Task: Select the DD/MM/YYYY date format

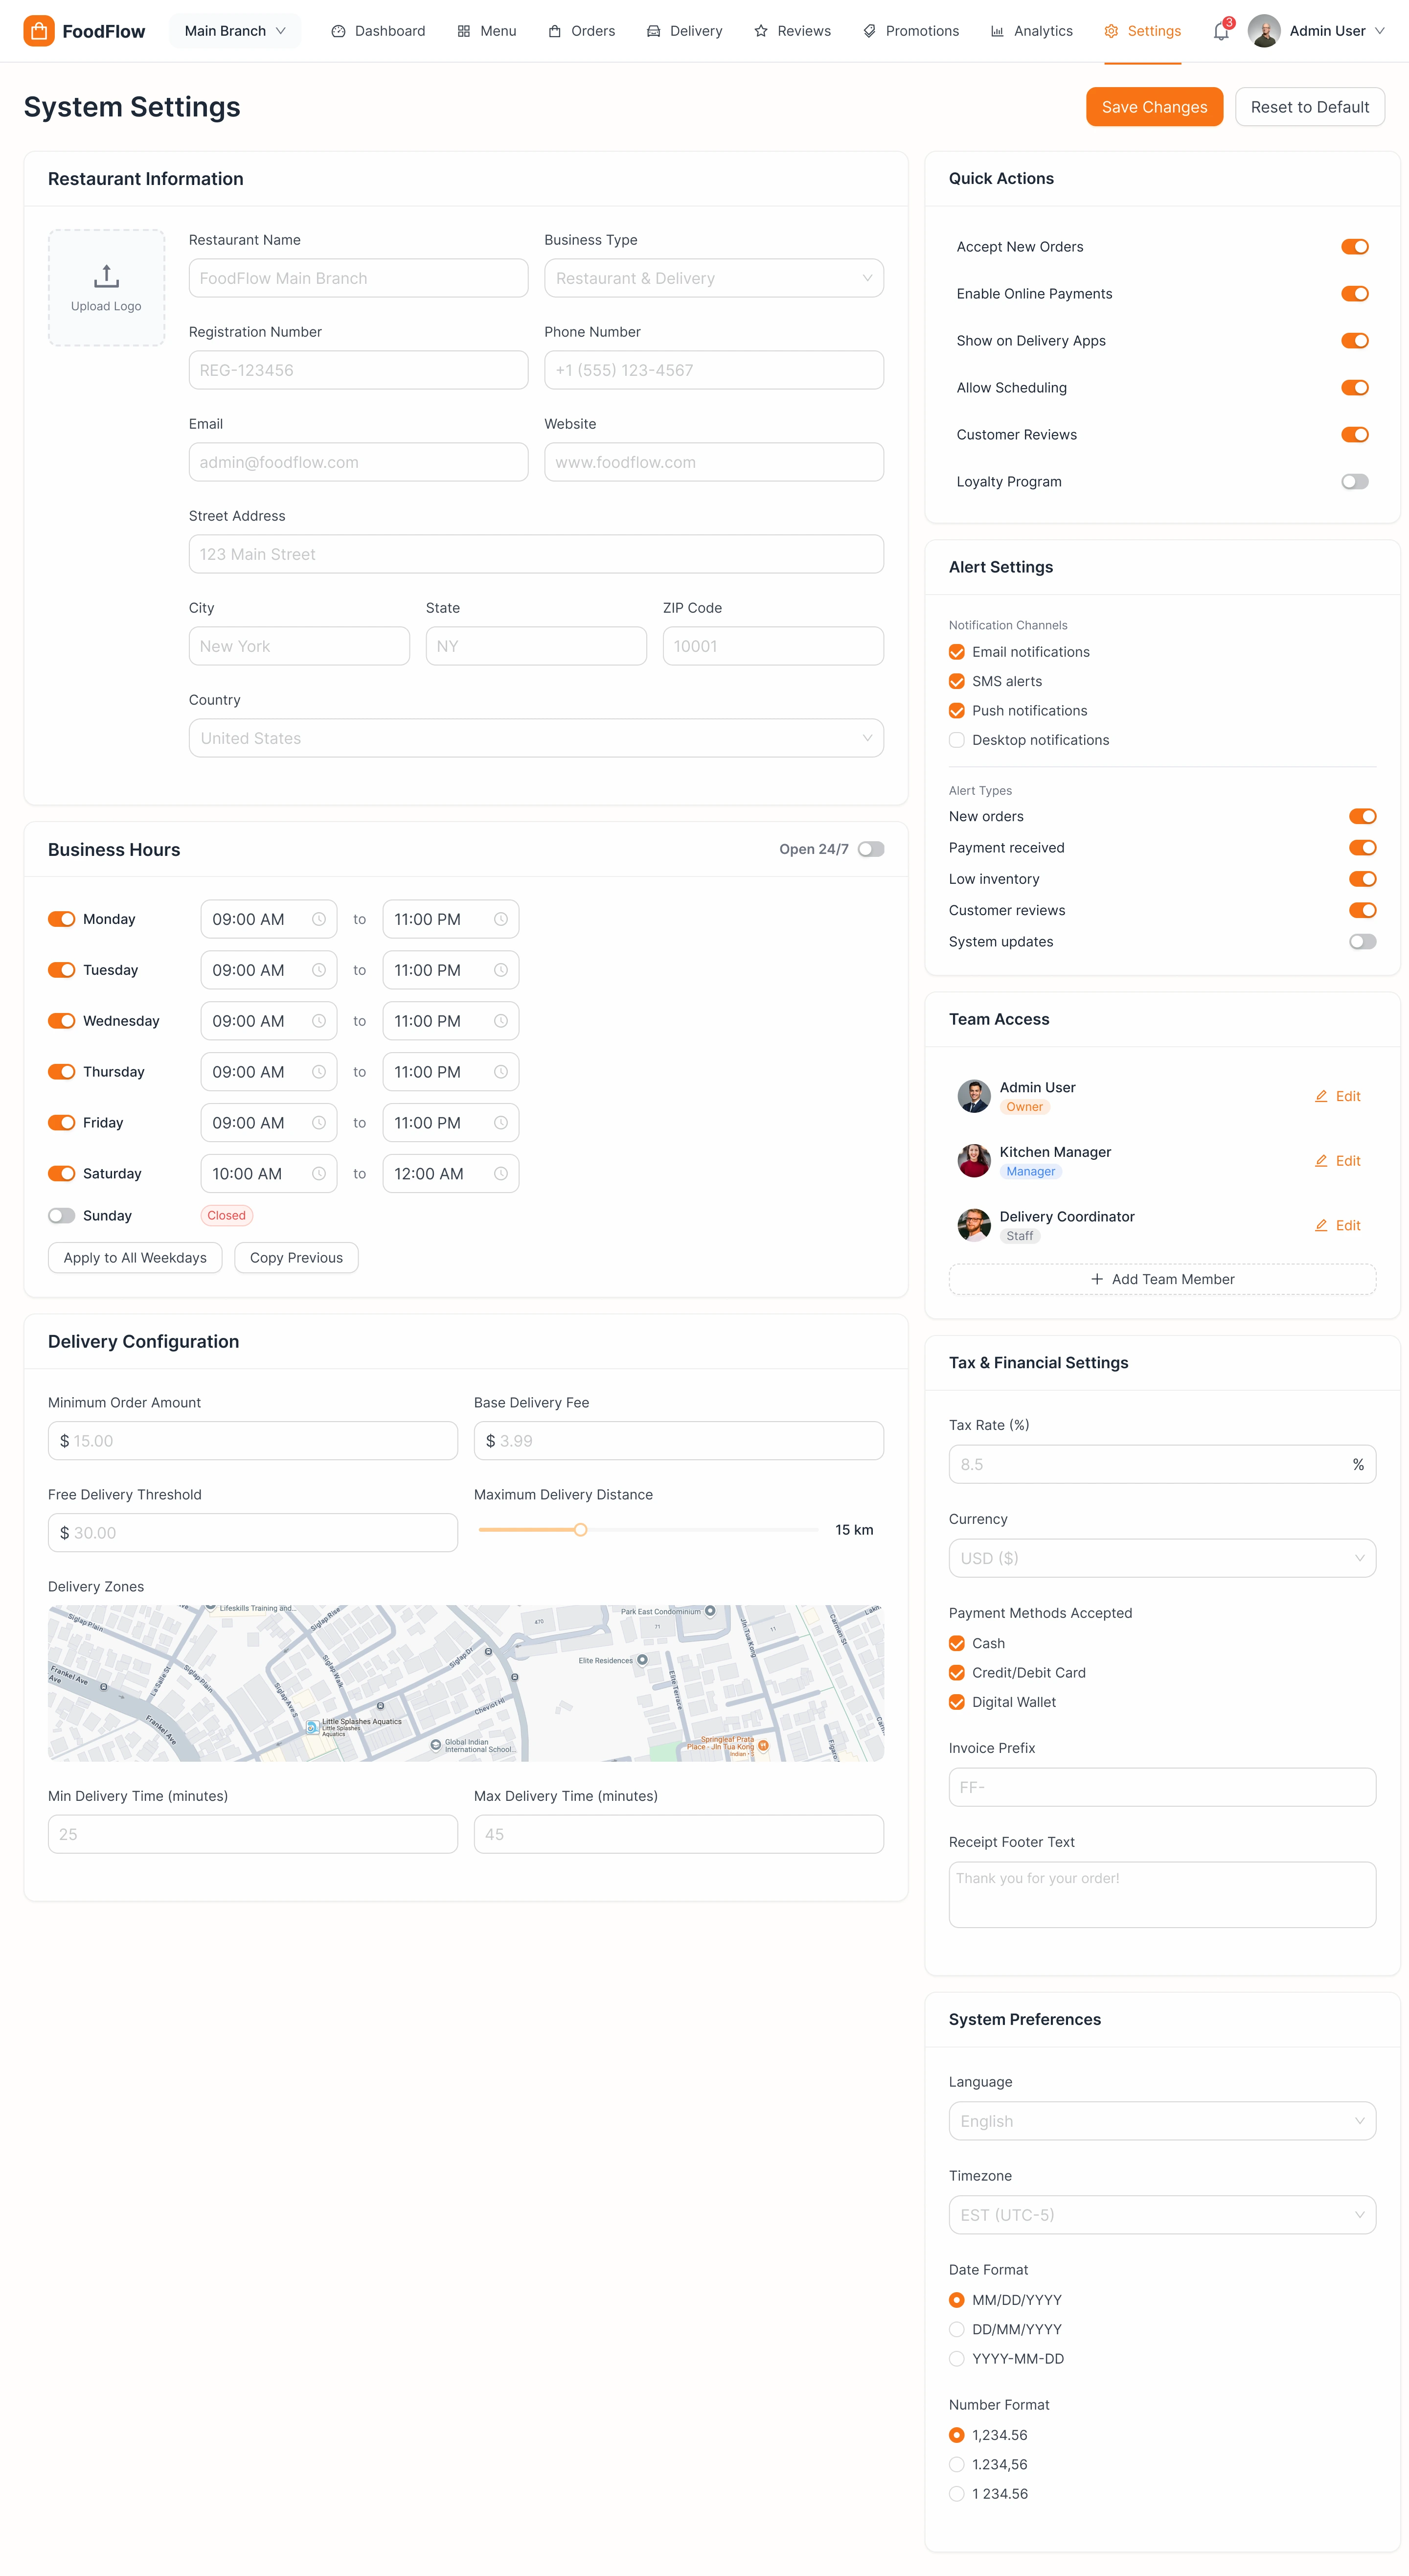Action: pos(957,2329)
